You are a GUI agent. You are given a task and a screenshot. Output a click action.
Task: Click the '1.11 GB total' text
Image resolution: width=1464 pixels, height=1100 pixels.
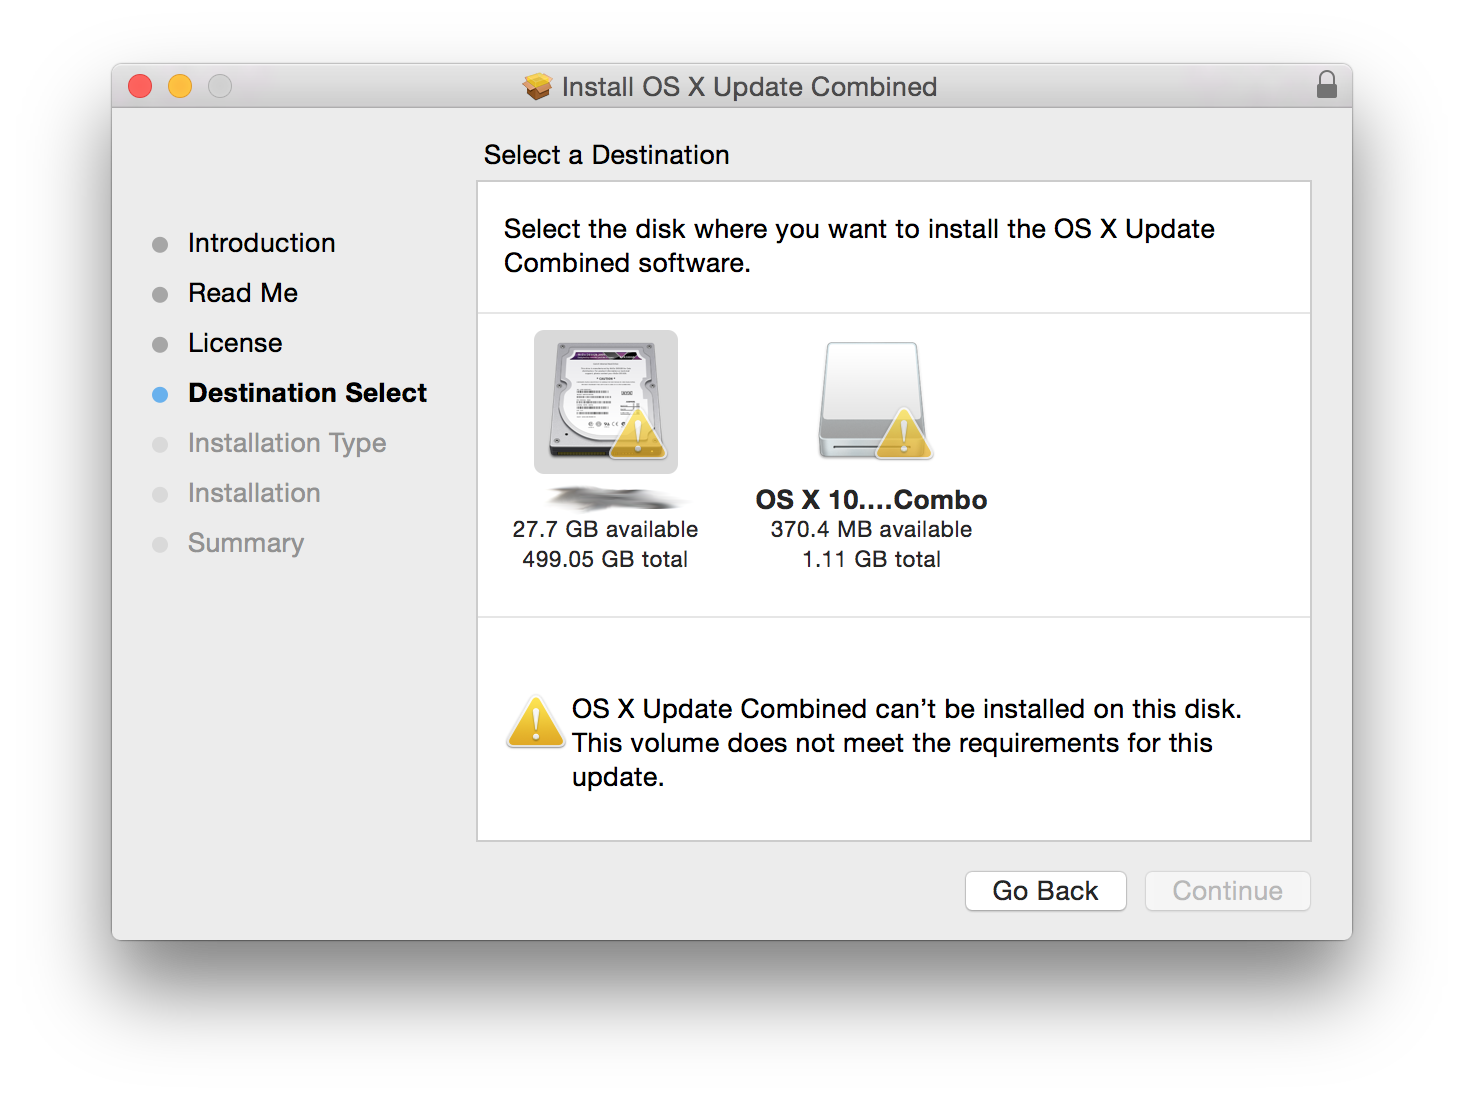point(871,559)
